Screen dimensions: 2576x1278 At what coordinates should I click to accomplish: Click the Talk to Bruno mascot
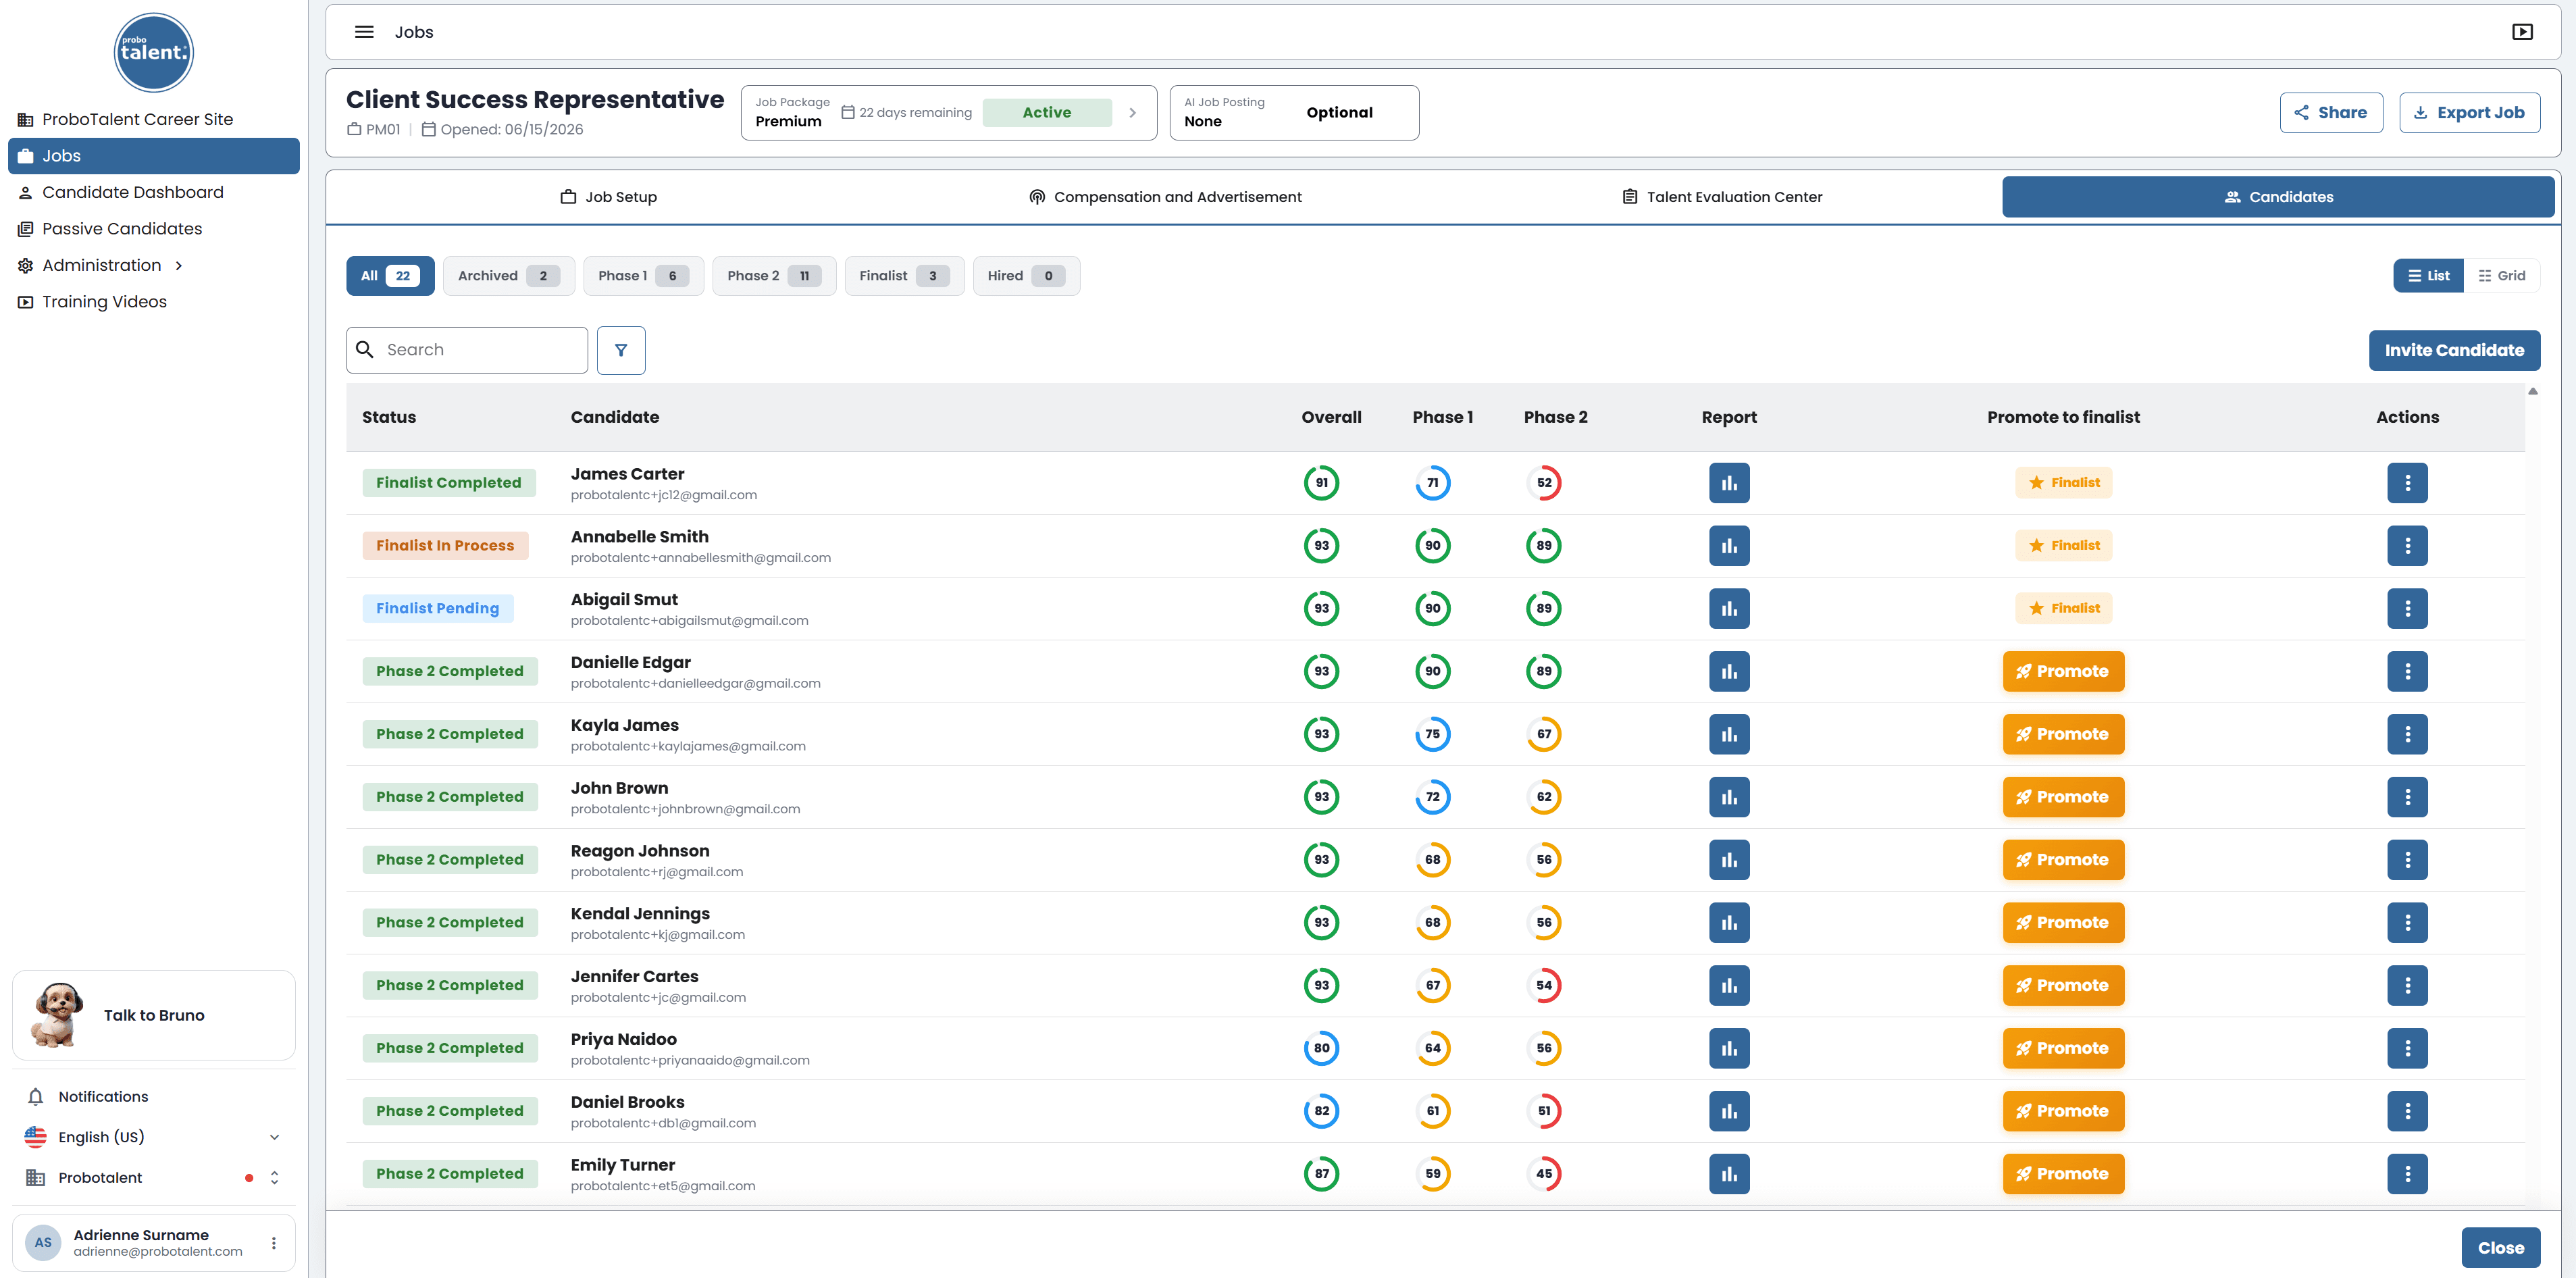[x=57, y=1015]
